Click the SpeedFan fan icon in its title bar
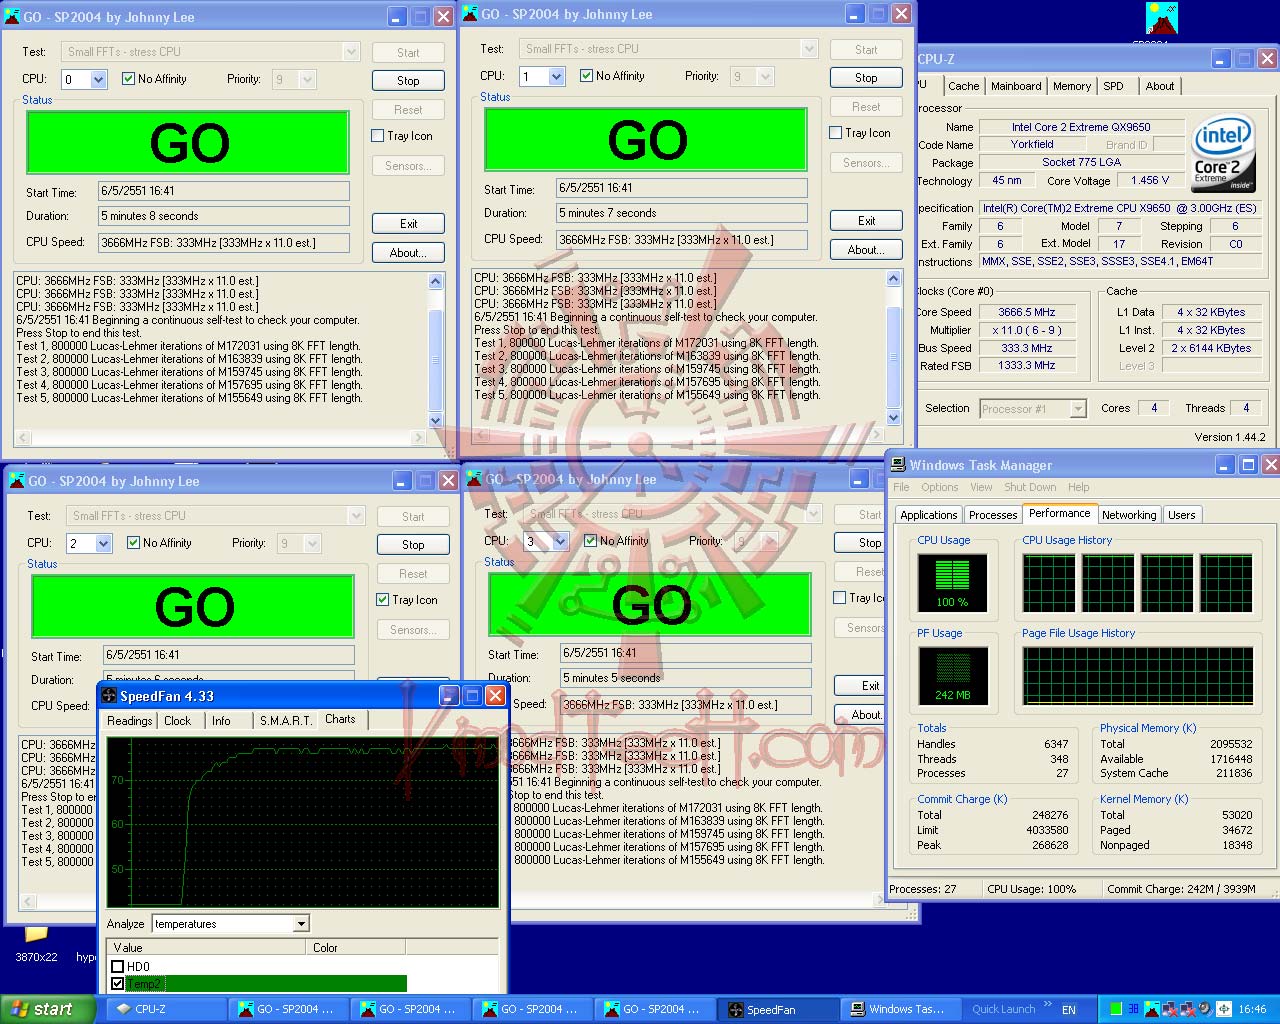Screen dimensions: 1280x1024 point(109,696)
